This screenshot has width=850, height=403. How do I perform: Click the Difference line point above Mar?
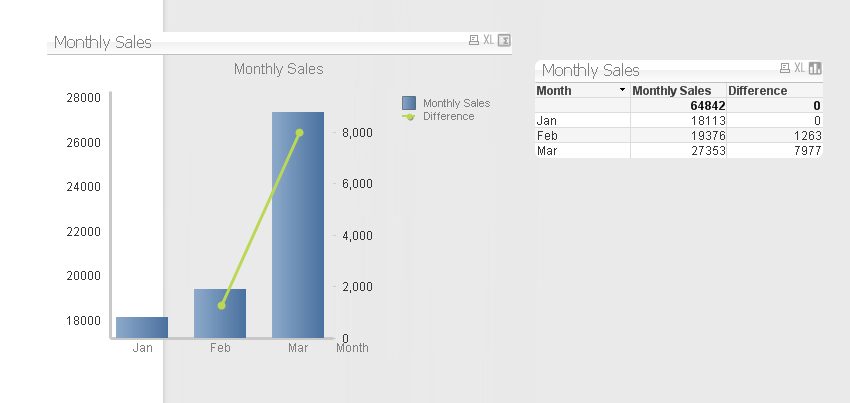299,133
